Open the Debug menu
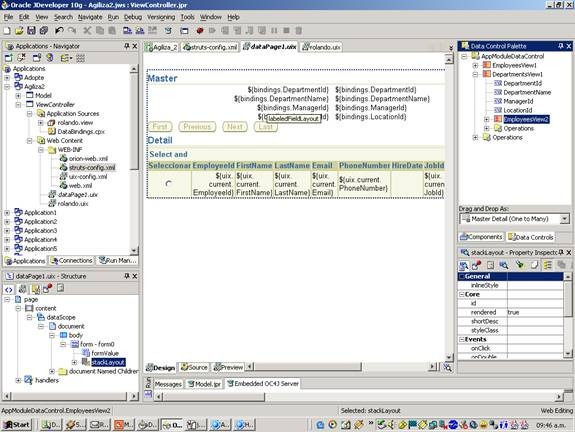 point(133,17)
